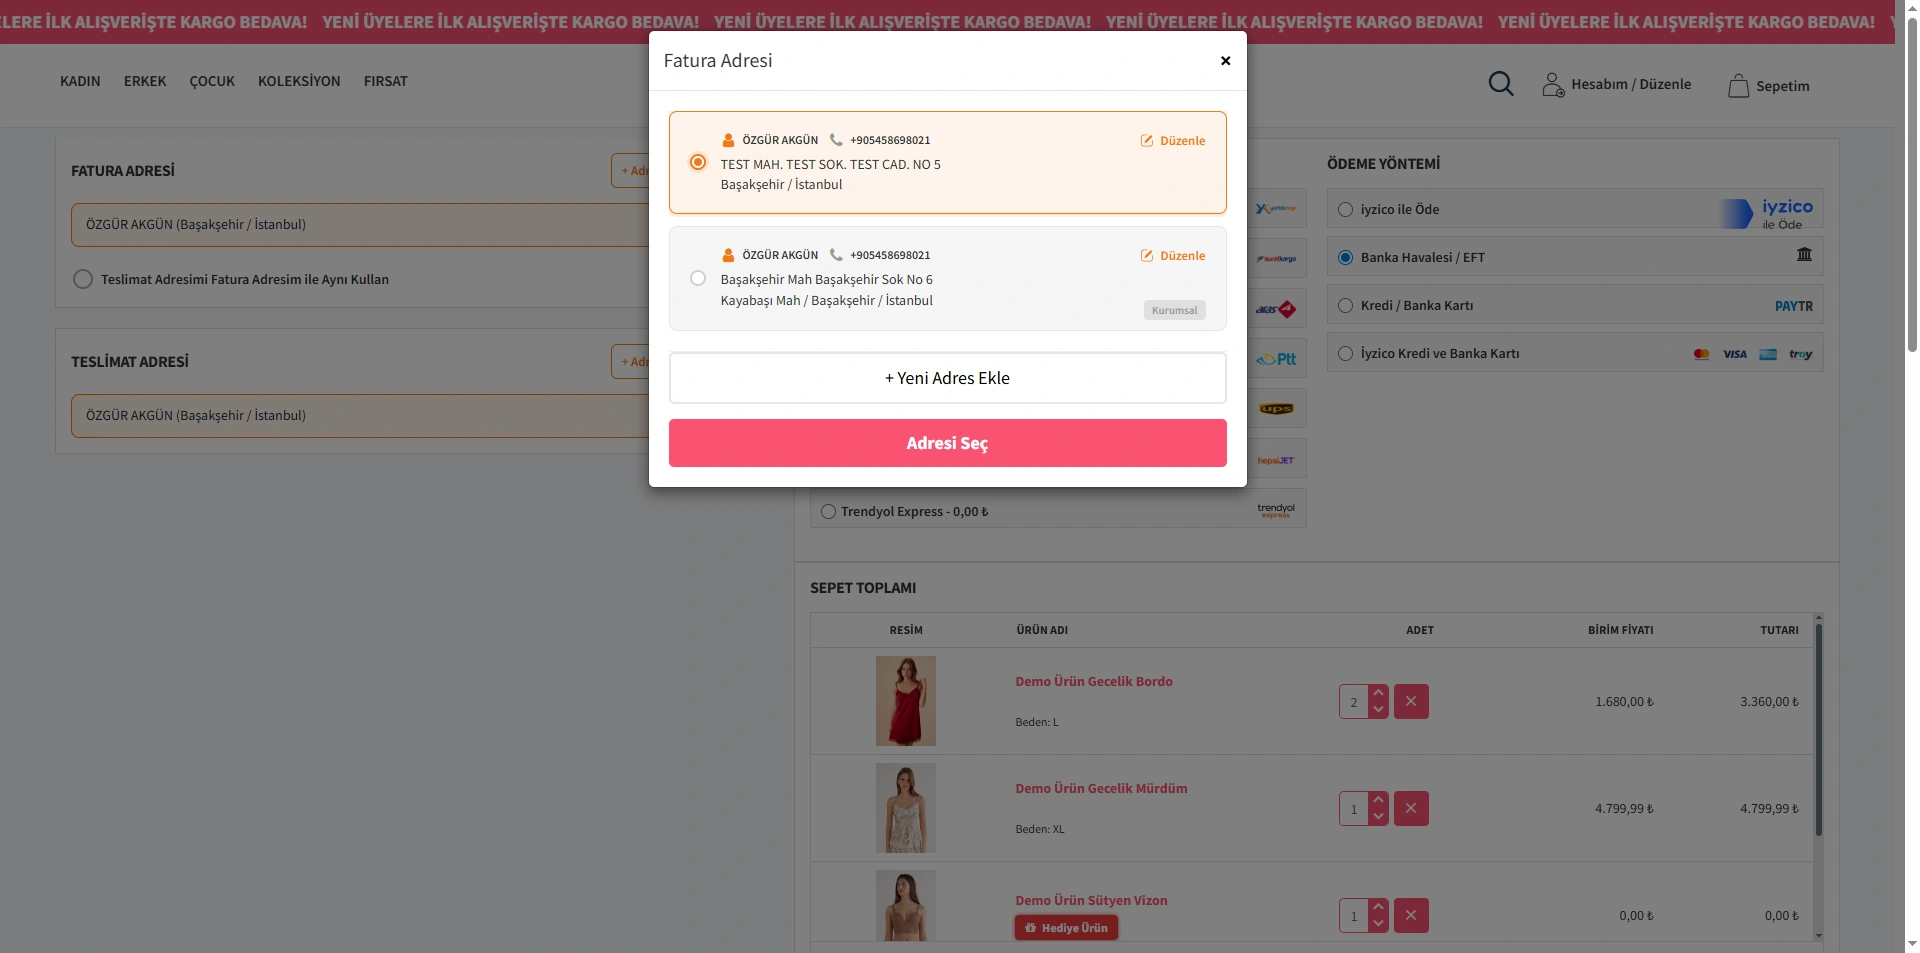
Task: Select Kredi / Banka Kartı payment method
Action: click(1346, 306)
